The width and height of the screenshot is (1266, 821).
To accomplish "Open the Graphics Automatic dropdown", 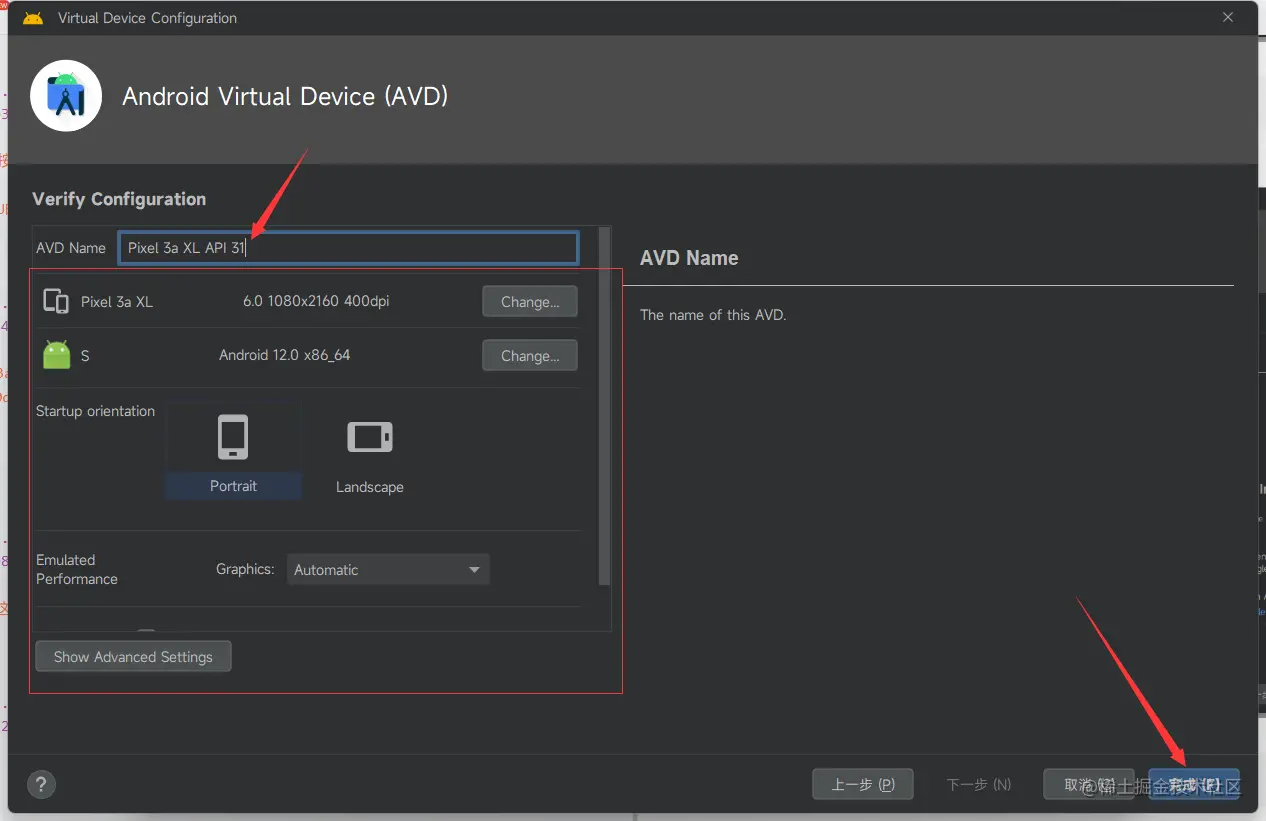I will click(388, 569).
